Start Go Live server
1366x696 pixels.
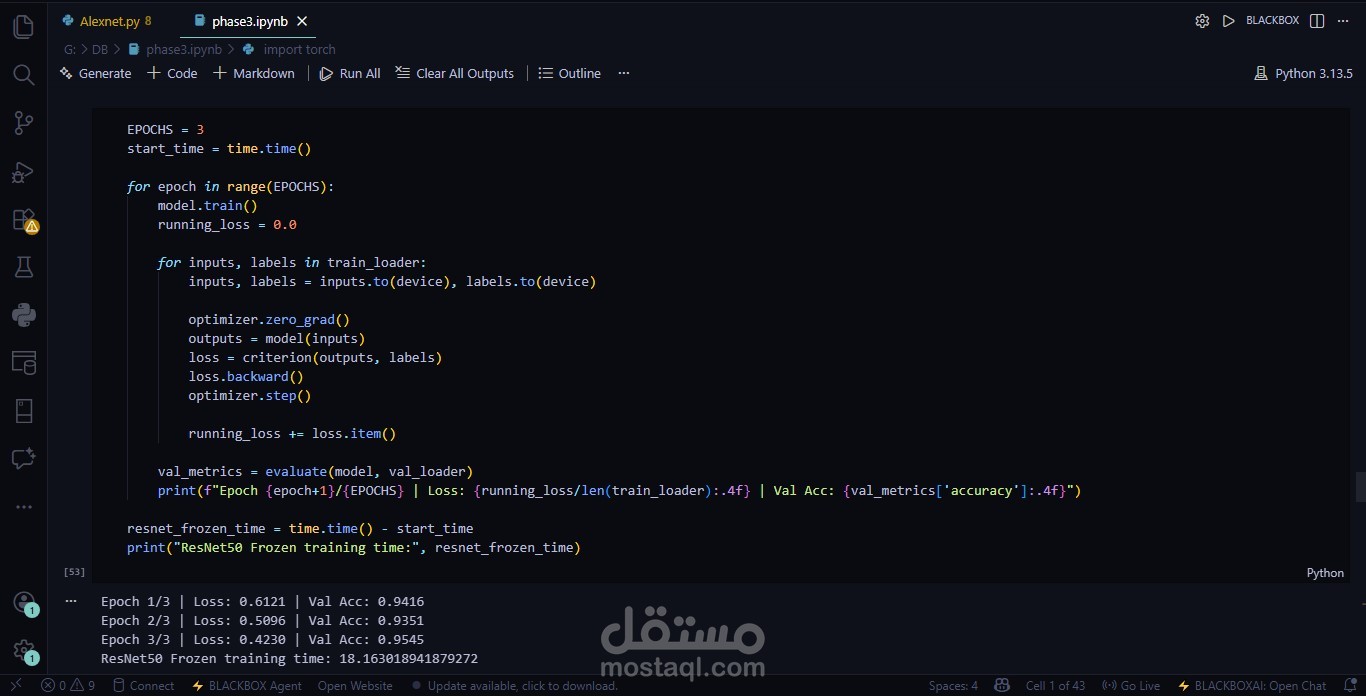point(1131,686)
